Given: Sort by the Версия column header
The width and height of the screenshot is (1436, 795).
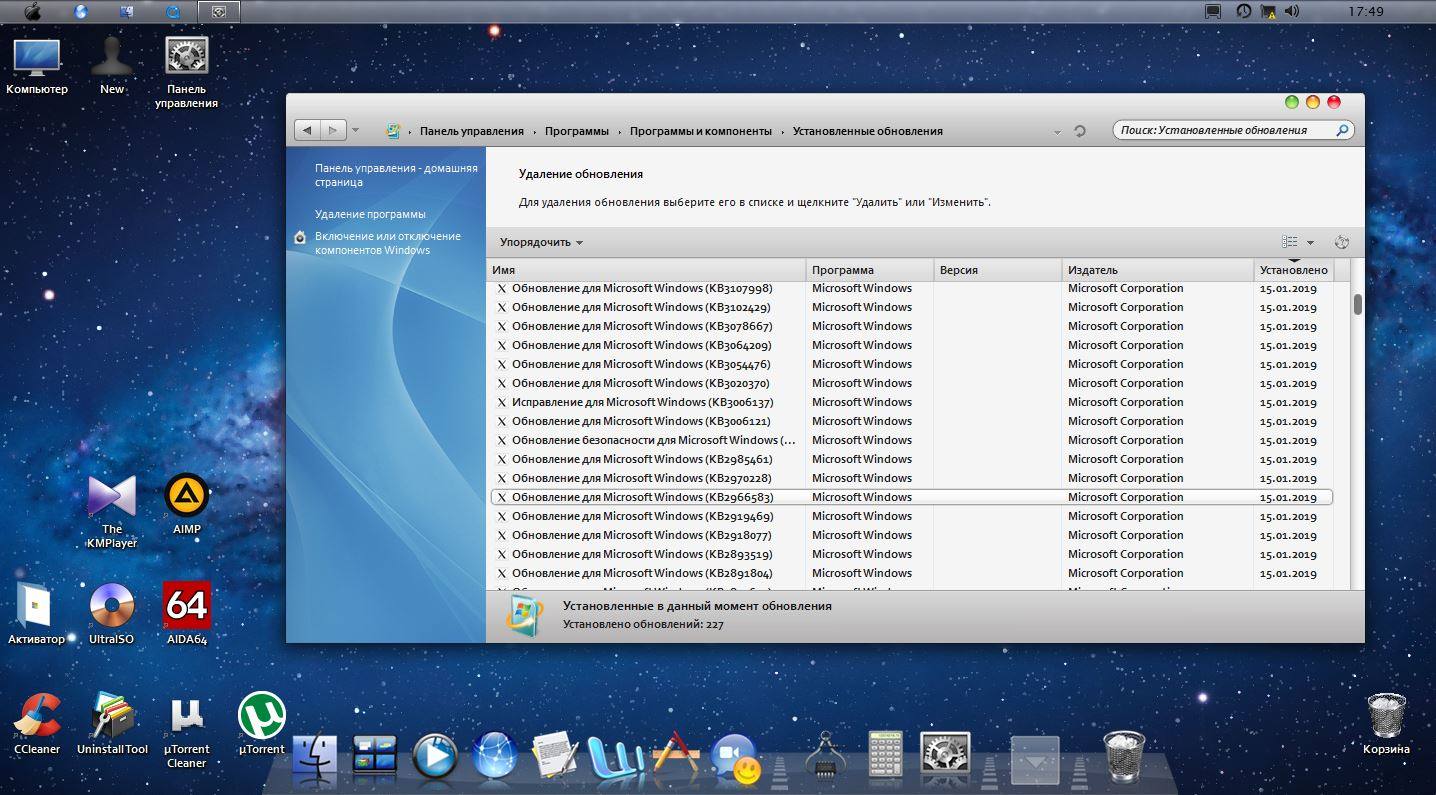Looking at the screenshot, I should [x=998, y=270].
